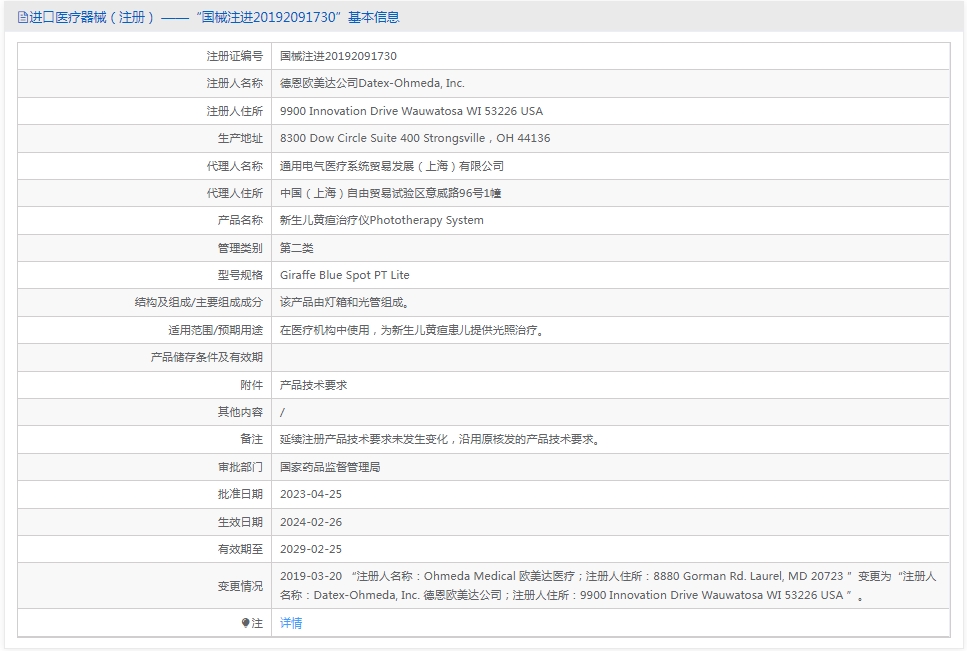The width and height of the screenshot is (967, 651).
Task: Select registration number value 国械注进20192091730 in table
Action: pos(338,56)
